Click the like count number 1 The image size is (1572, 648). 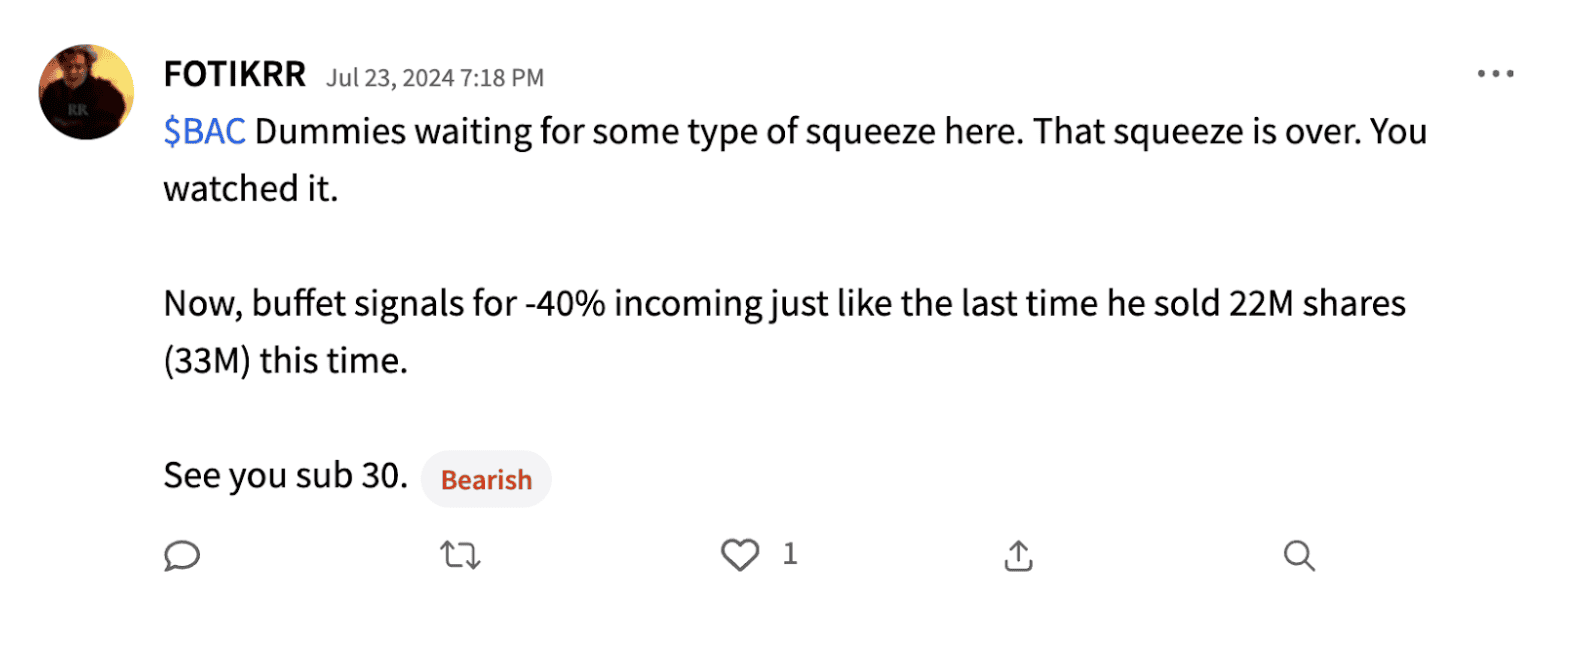789,553
